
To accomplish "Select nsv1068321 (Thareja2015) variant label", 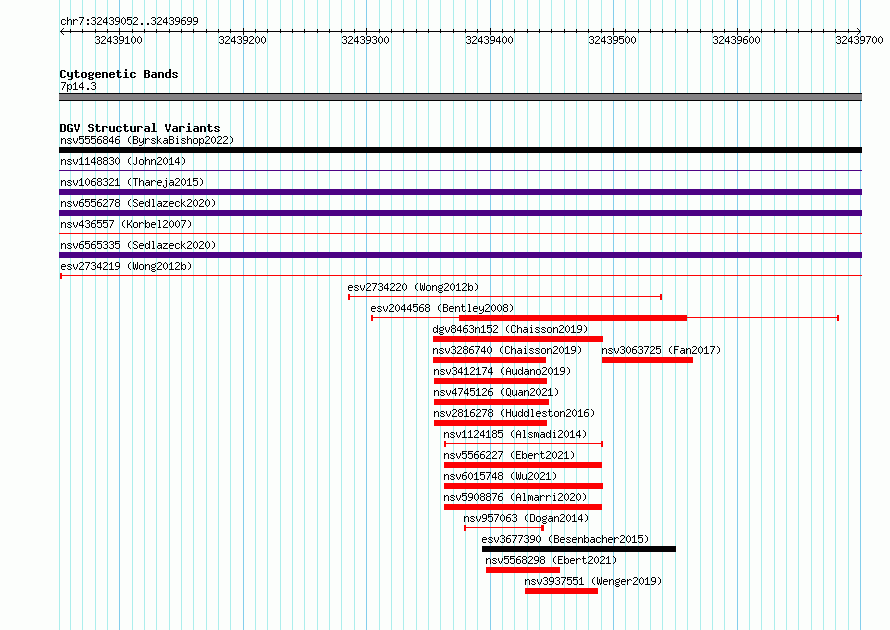I will [x=132, y=182].
